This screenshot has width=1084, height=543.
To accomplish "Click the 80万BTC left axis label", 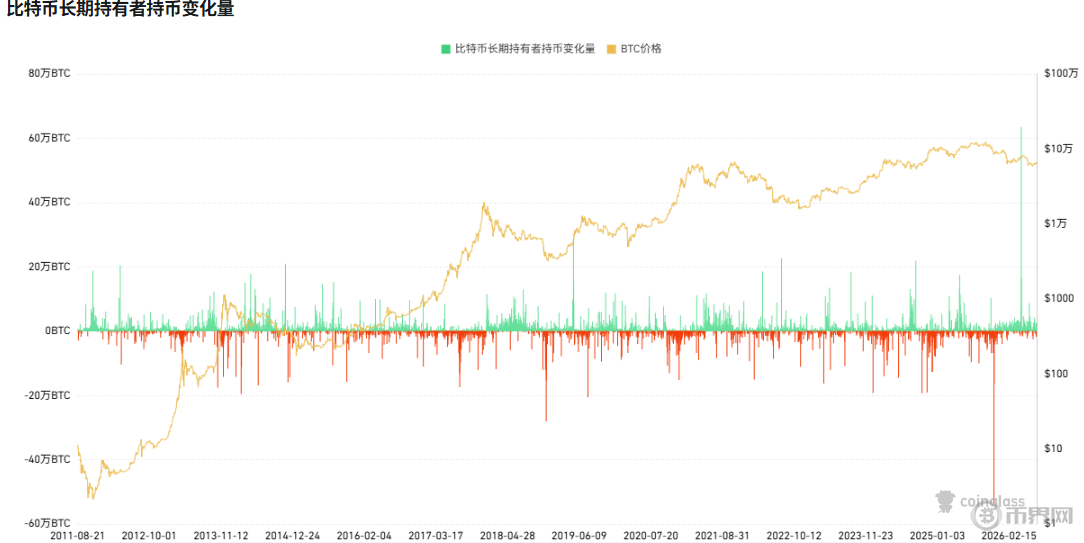I will [49, 74].
